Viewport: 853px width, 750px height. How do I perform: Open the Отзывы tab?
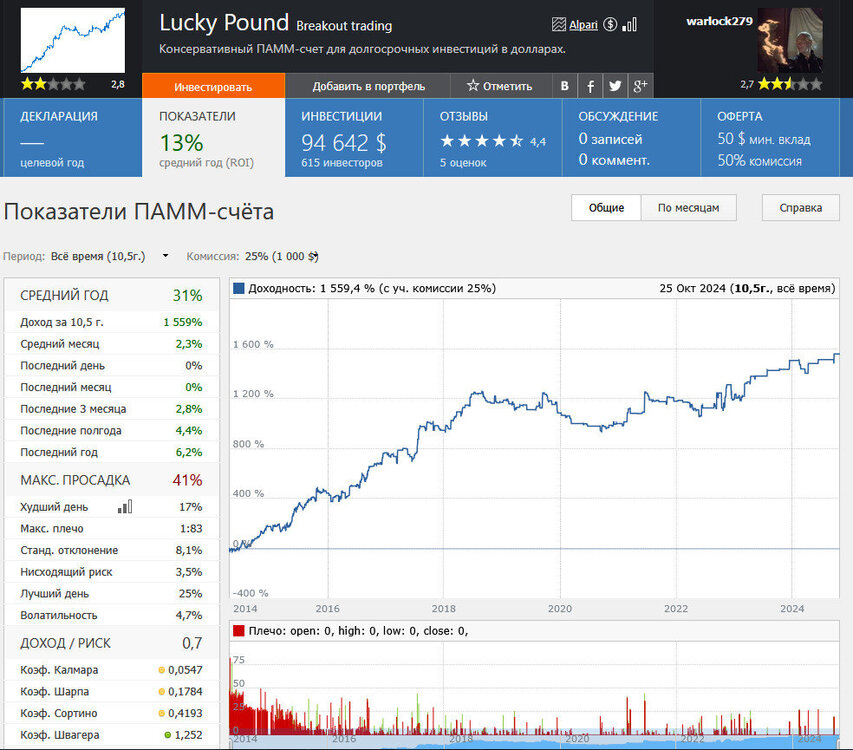(492, 138)
